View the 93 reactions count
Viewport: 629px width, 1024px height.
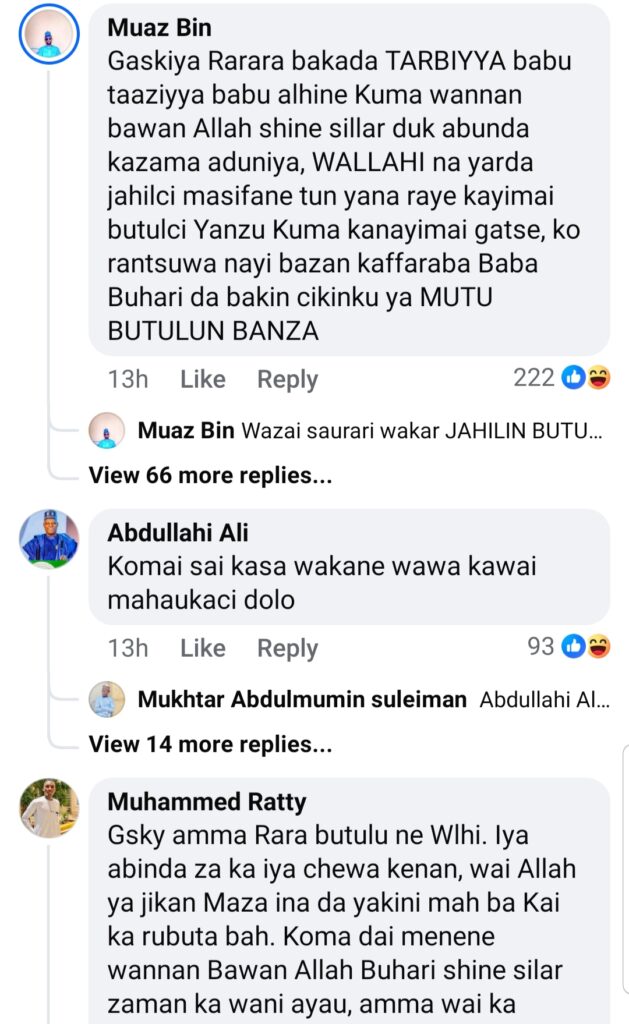pos(540,647)
